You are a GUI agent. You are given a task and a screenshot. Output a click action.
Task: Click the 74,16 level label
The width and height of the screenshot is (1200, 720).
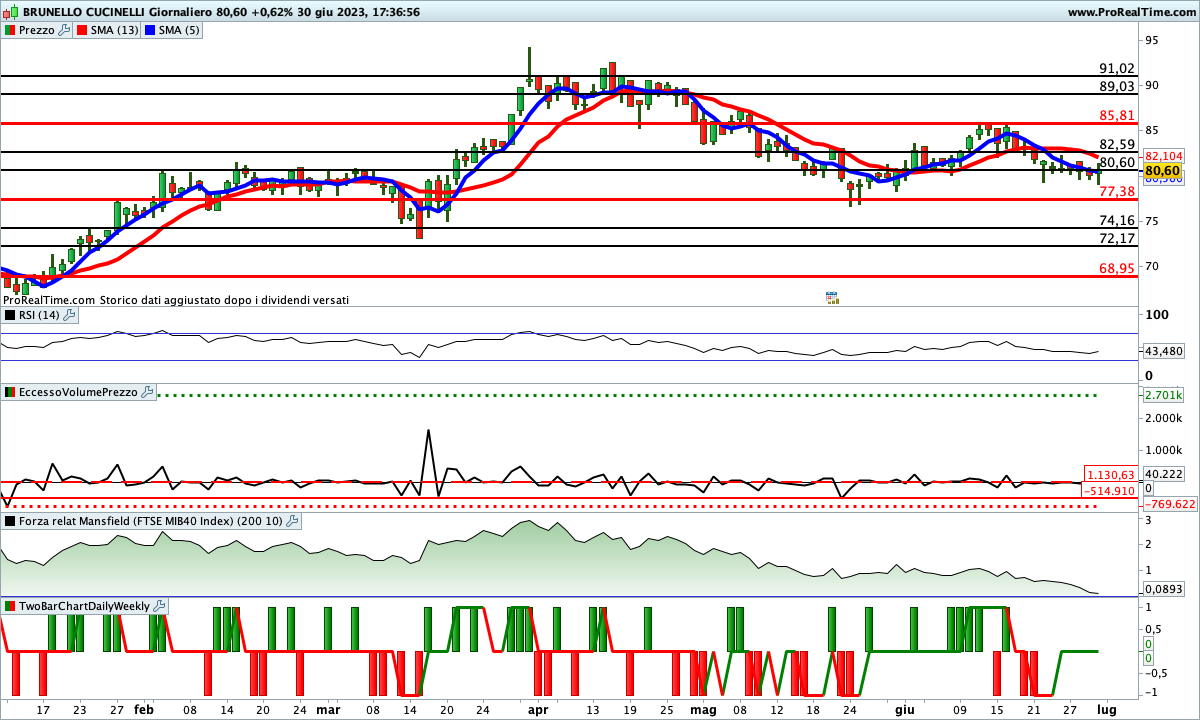(x=1117, y=220)
